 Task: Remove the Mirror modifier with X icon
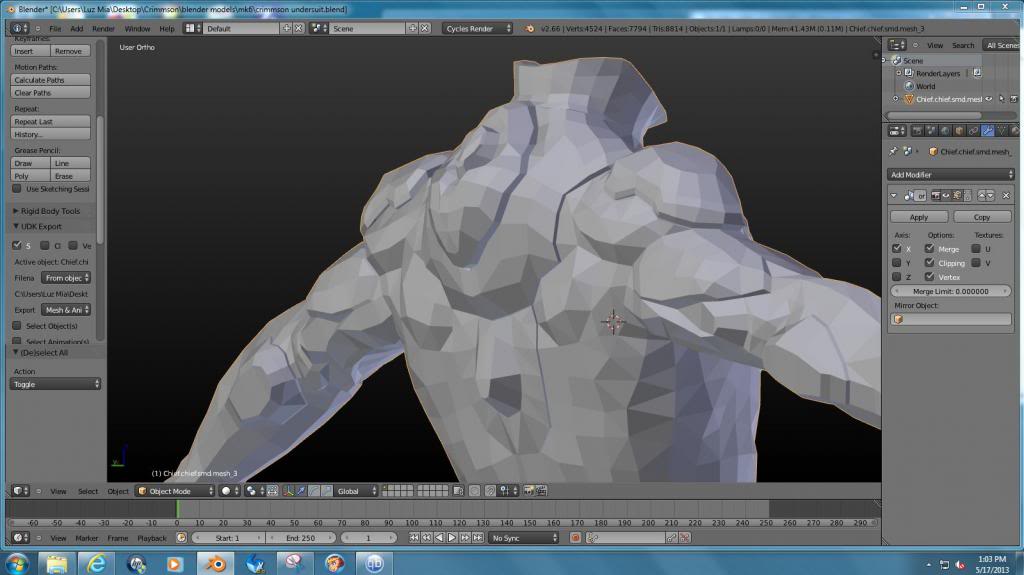tap(1006, 196)
